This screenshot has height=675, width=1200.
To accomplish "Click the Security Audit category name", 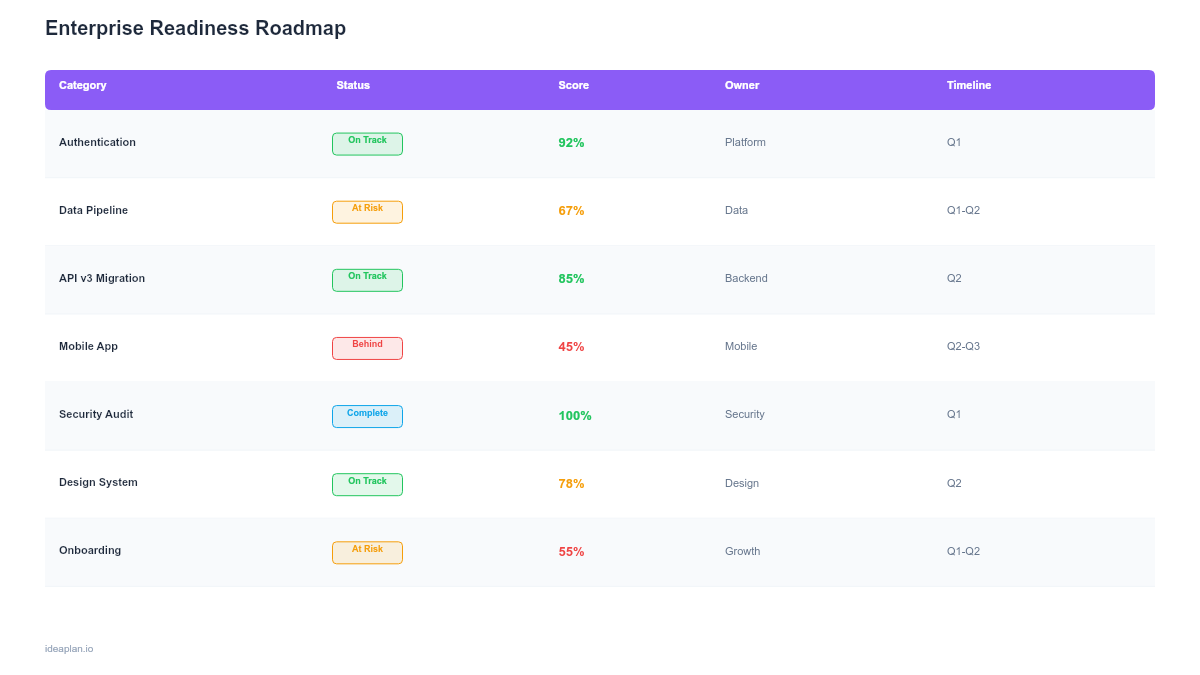I will (x=96, y=414).
